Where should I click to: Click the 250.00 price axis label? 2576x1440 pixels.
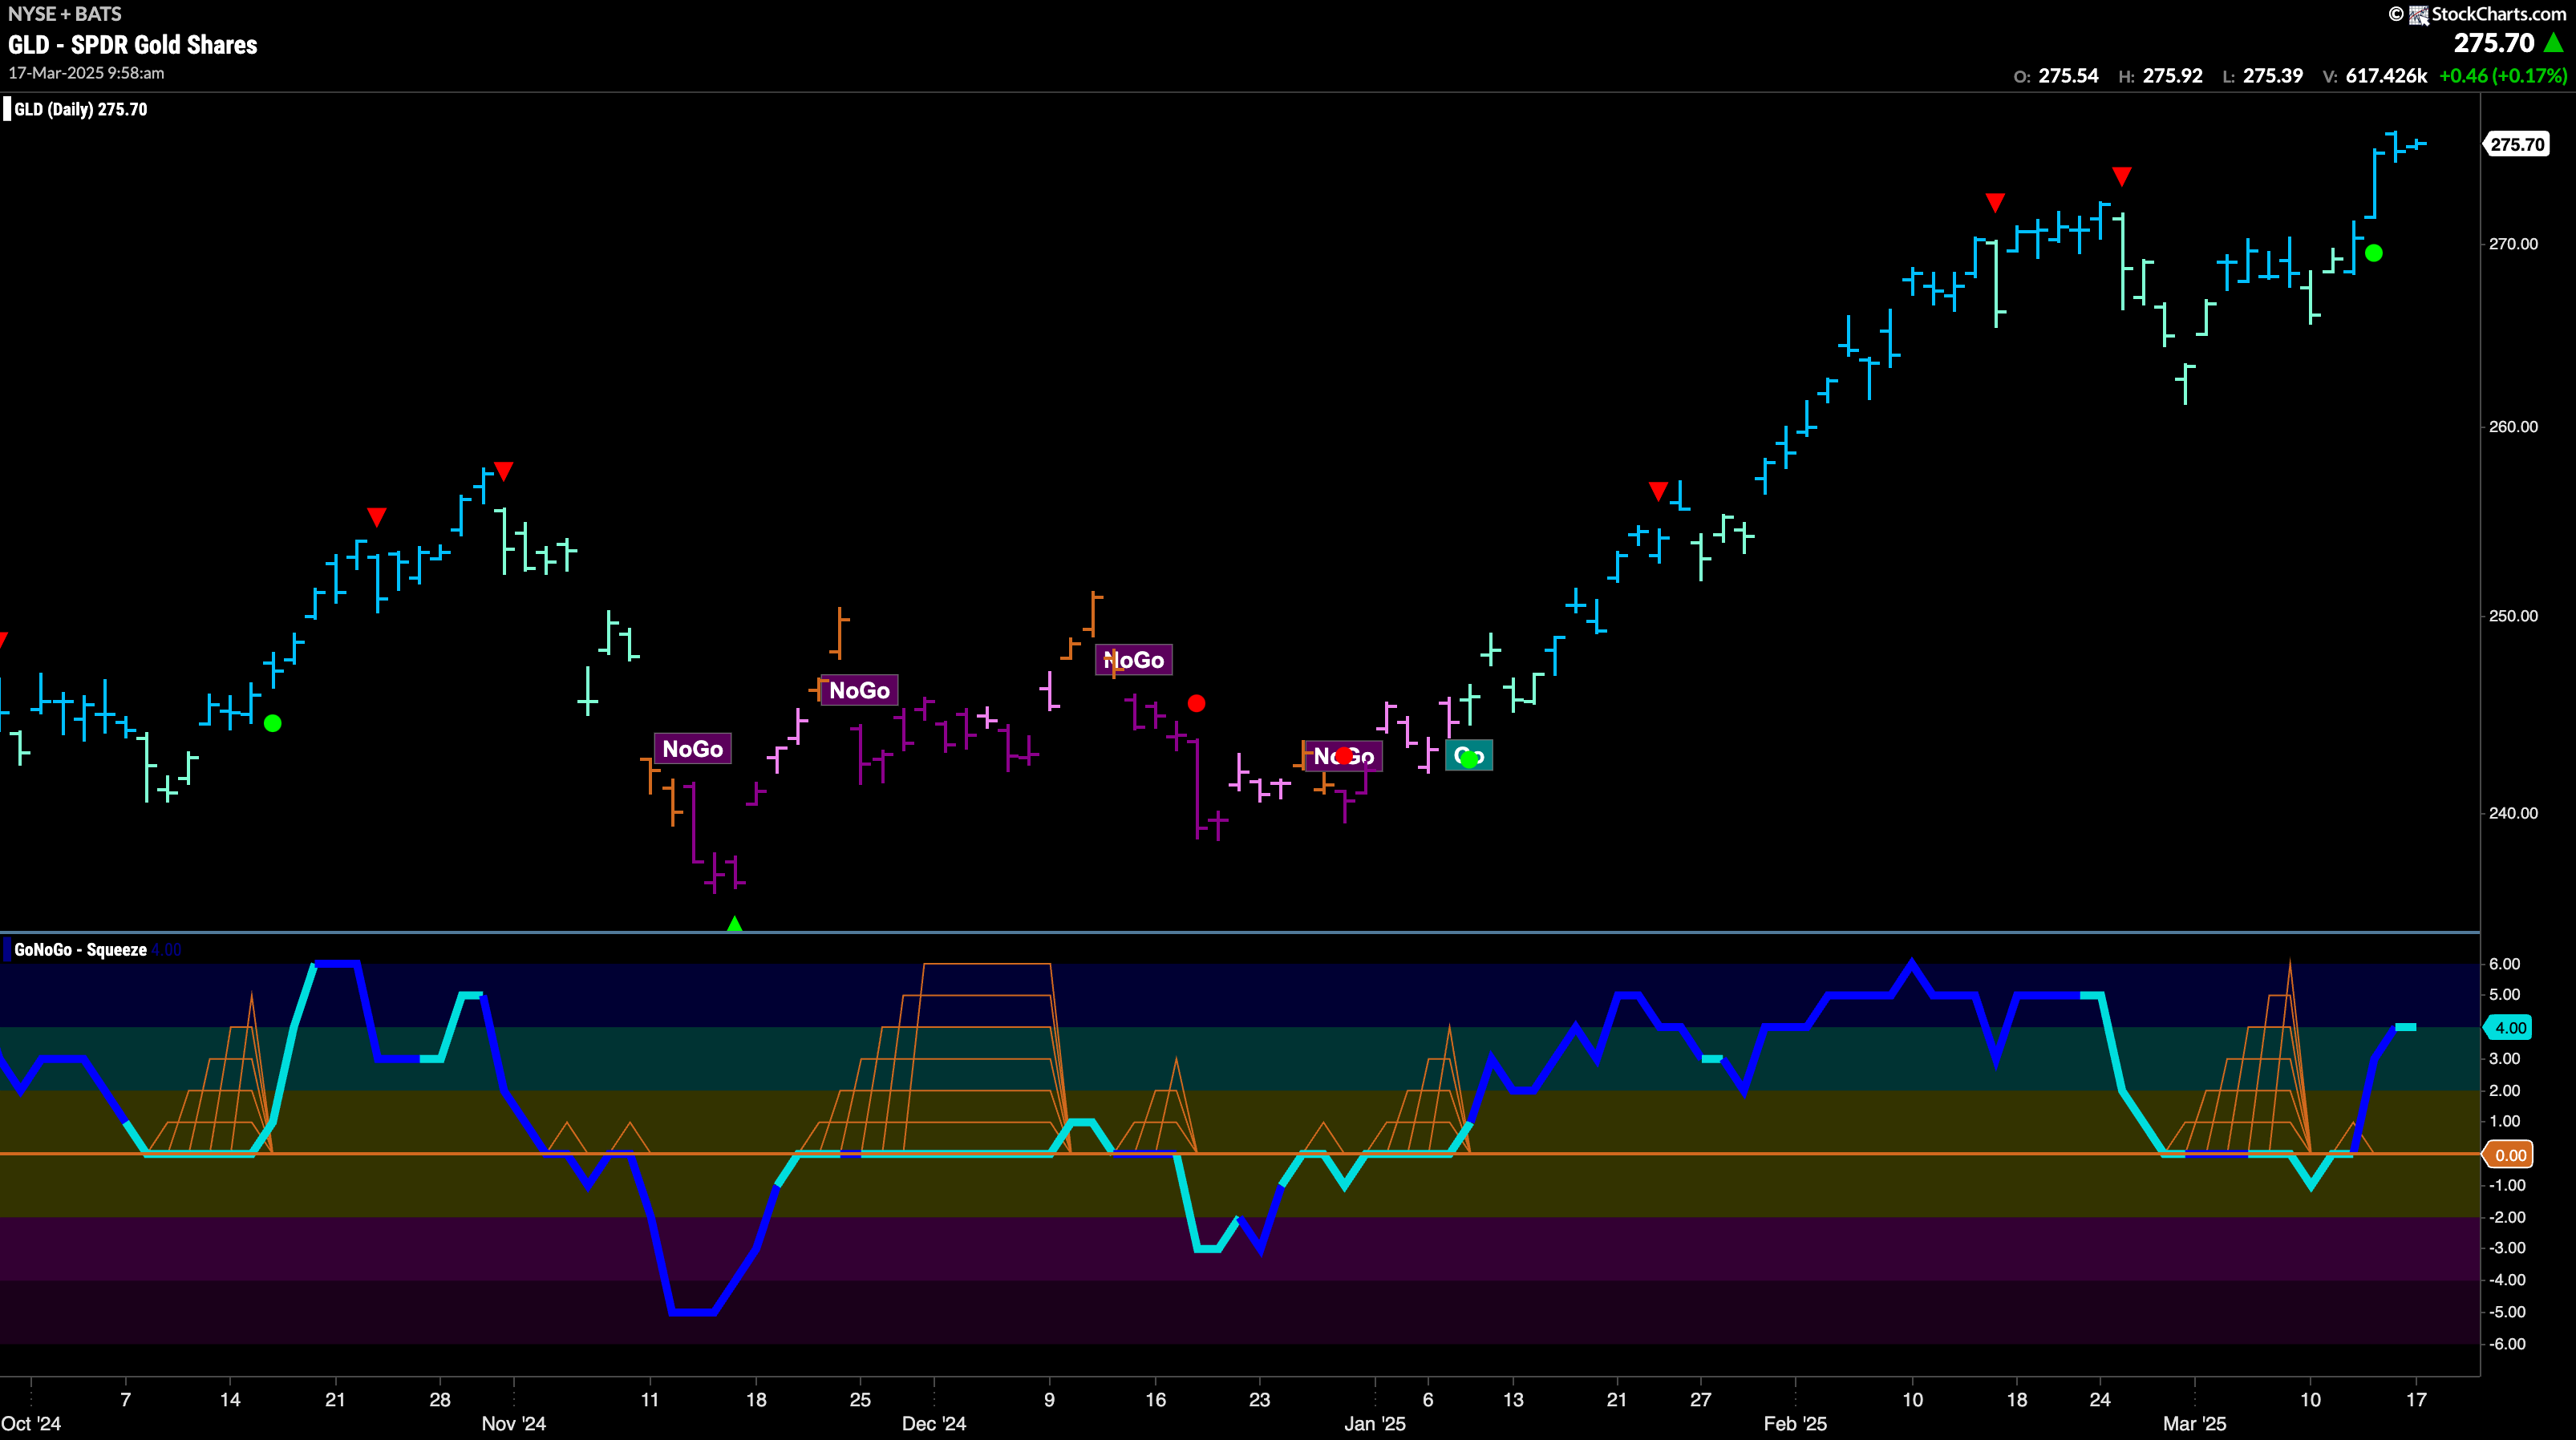click(x=2513, y=616)
